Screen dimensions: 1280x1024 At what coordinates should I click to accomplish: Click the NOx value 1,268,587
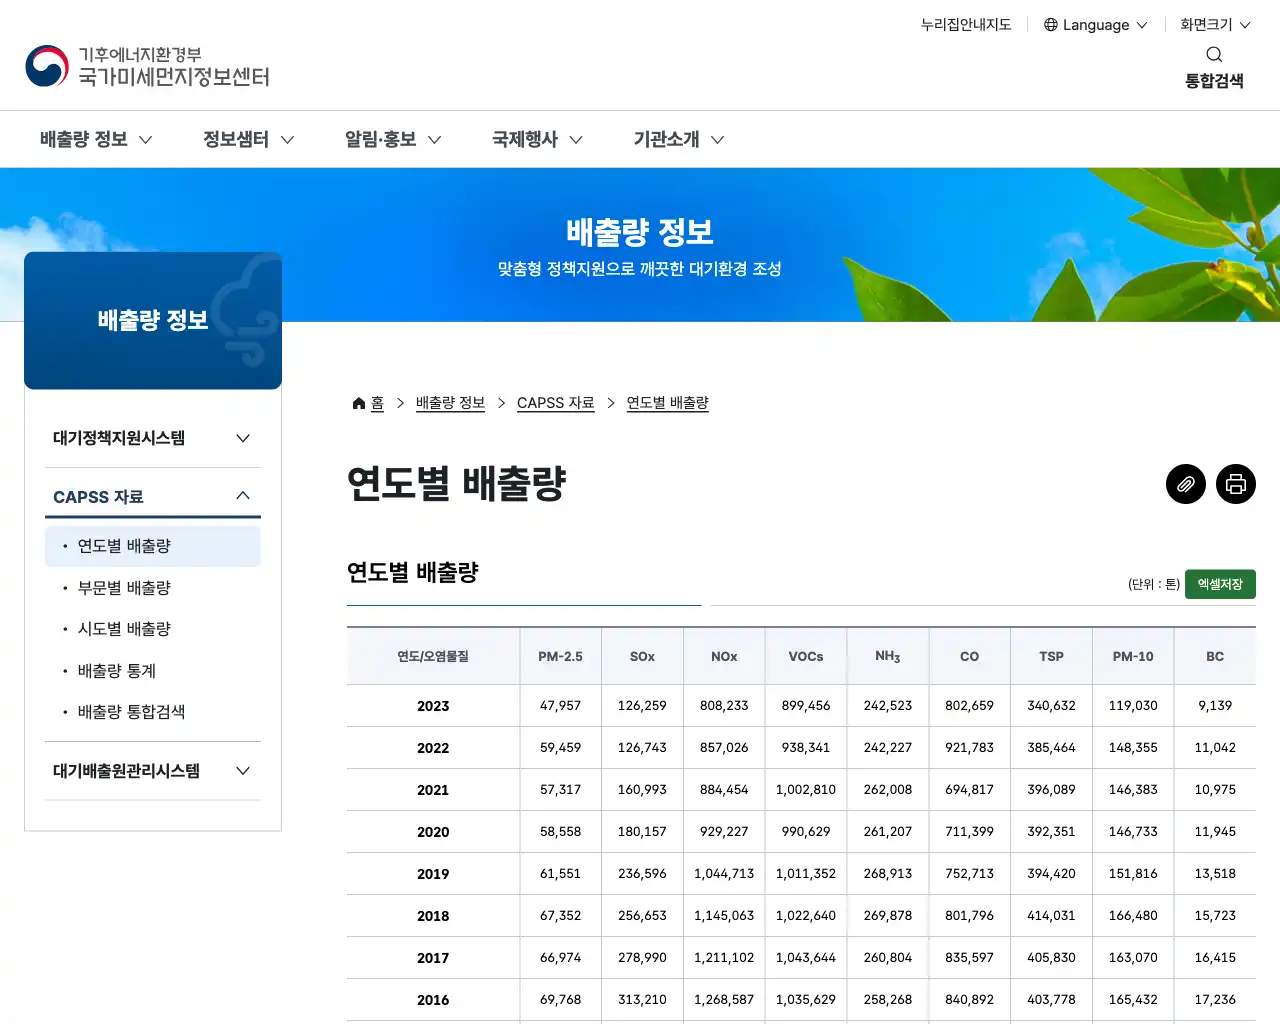click(724, 1000)
